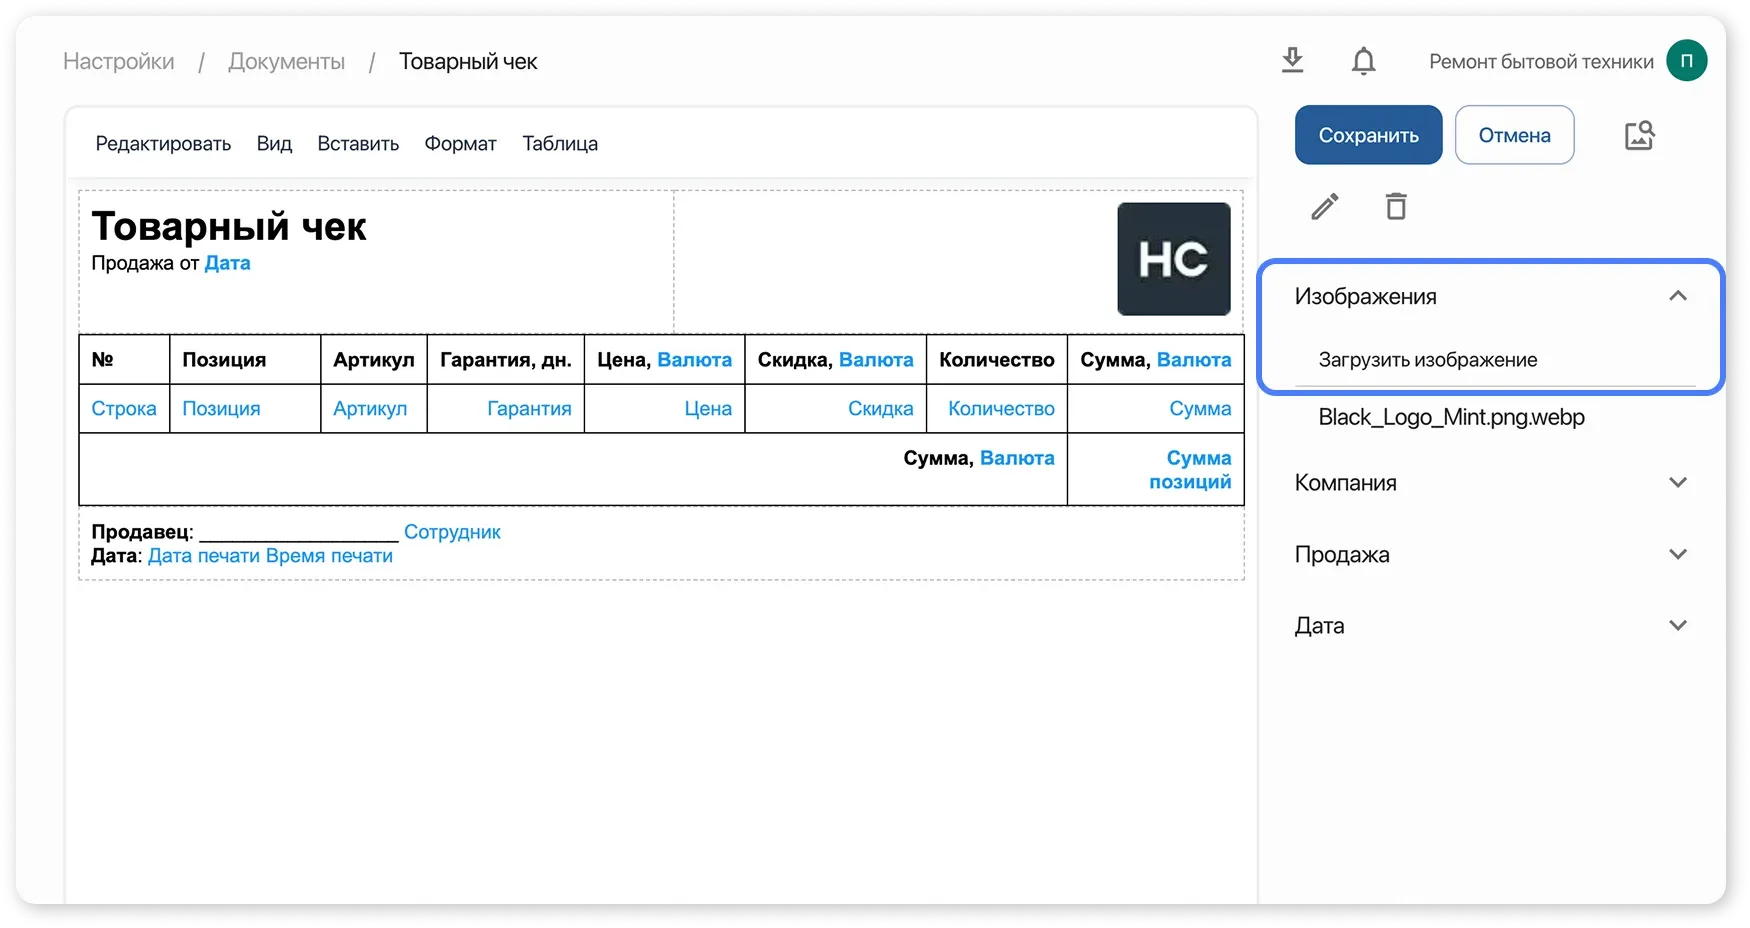This screenshot has width=1750, height=928.
Task: Open the Таблица menu
Action: pyautogui.click(x=559, y=143)
